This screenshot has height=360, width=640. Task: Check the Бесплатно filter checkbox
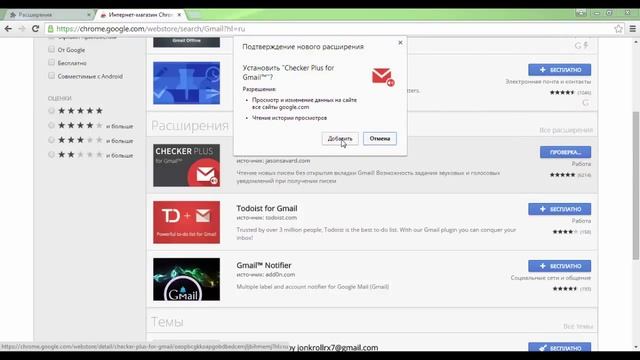(x=51, y=62)
